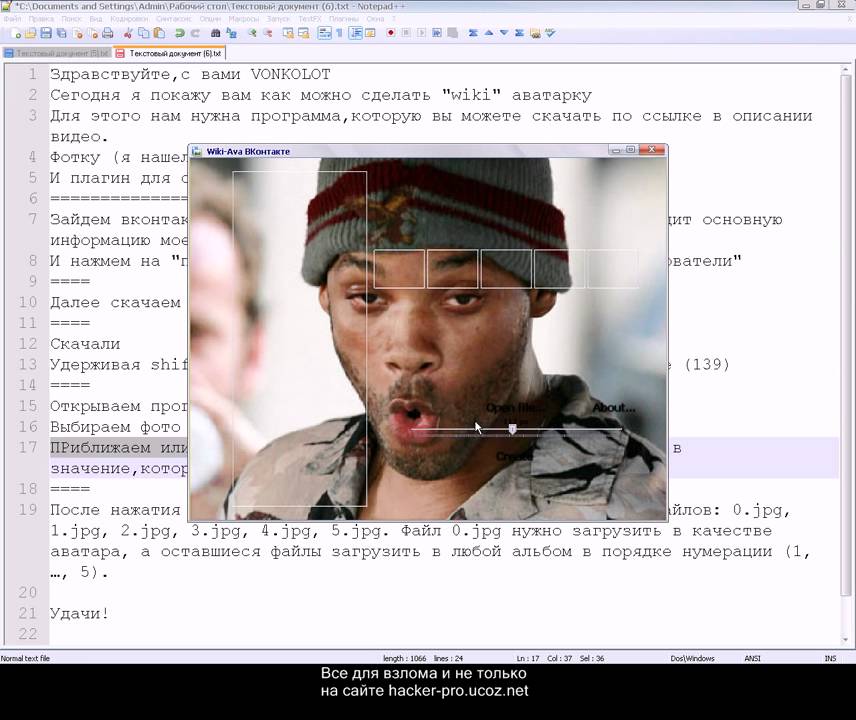Image resolution: width=856 pixels, height=720 pixels.
Task: Open the Плагины menu
Action: tap(344, 19)
